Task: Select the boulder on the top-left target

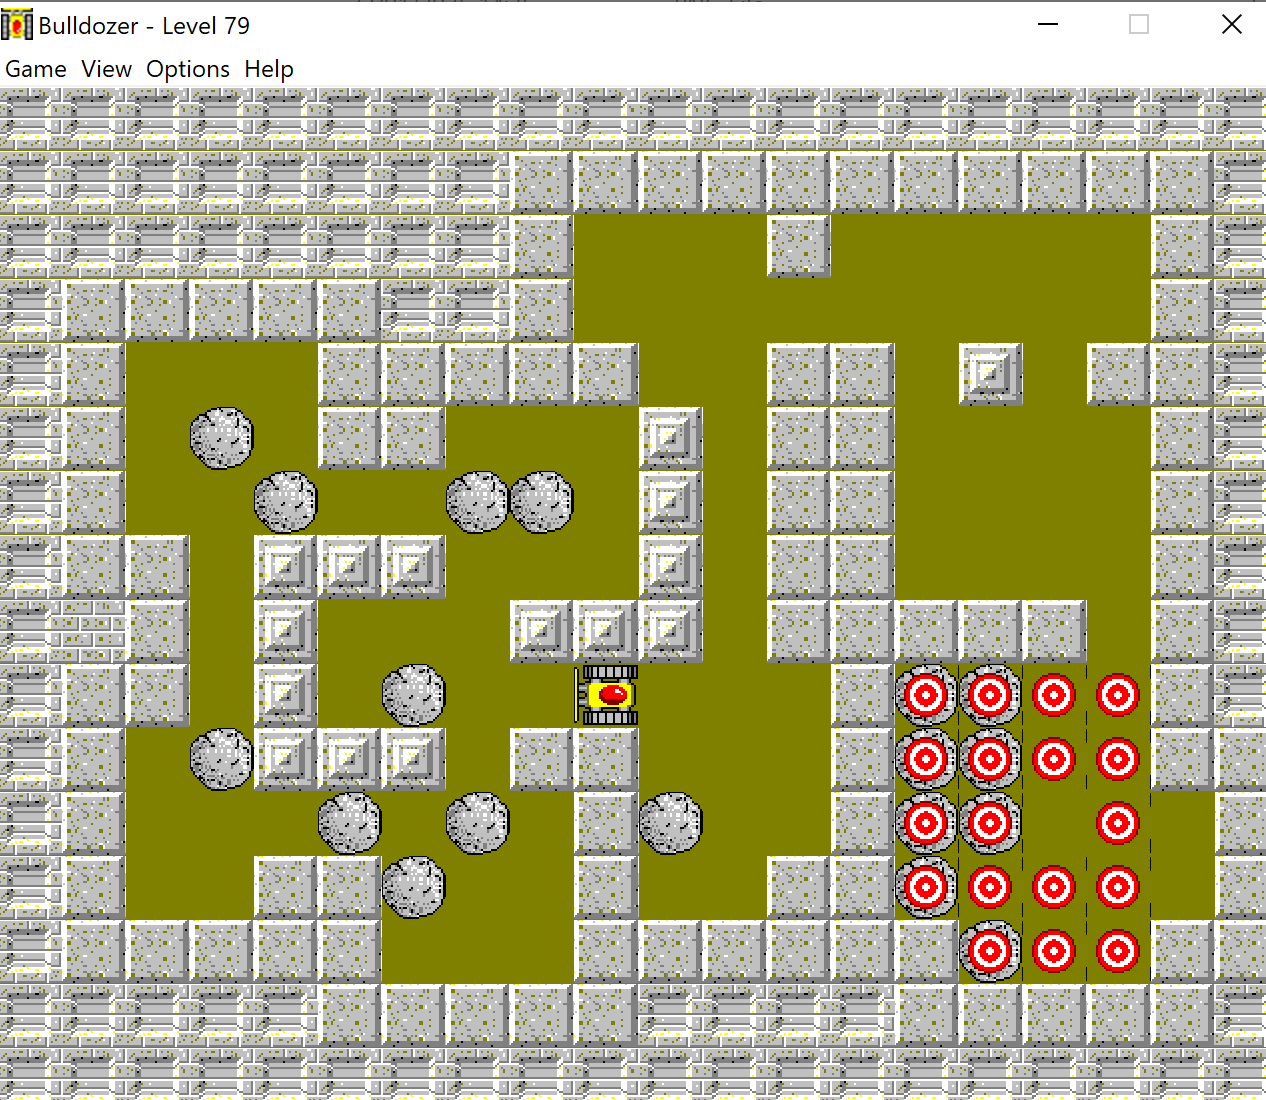Action: [x=926, y=694]
